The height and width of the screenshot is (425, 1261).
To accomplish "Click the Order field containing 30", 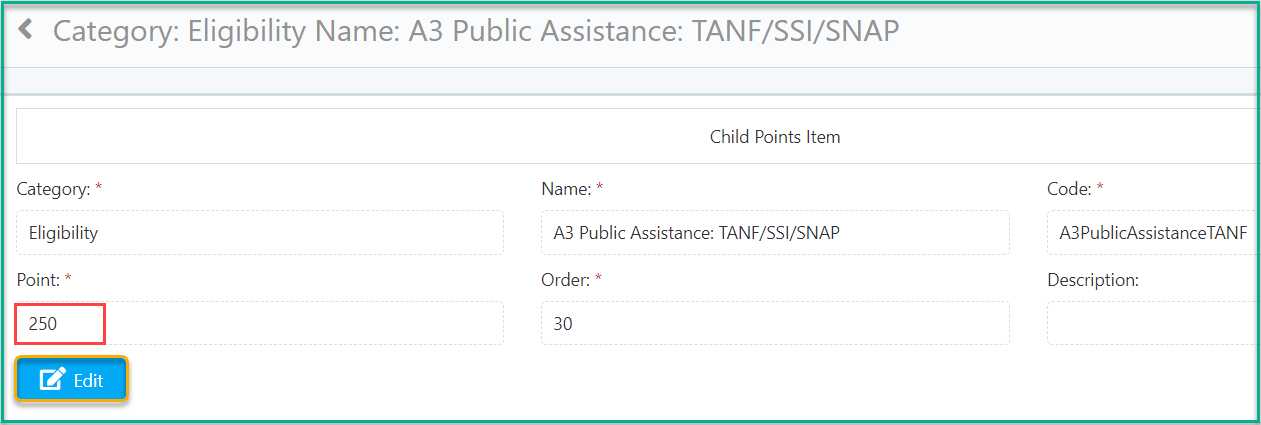I will [x=775, y=324].
